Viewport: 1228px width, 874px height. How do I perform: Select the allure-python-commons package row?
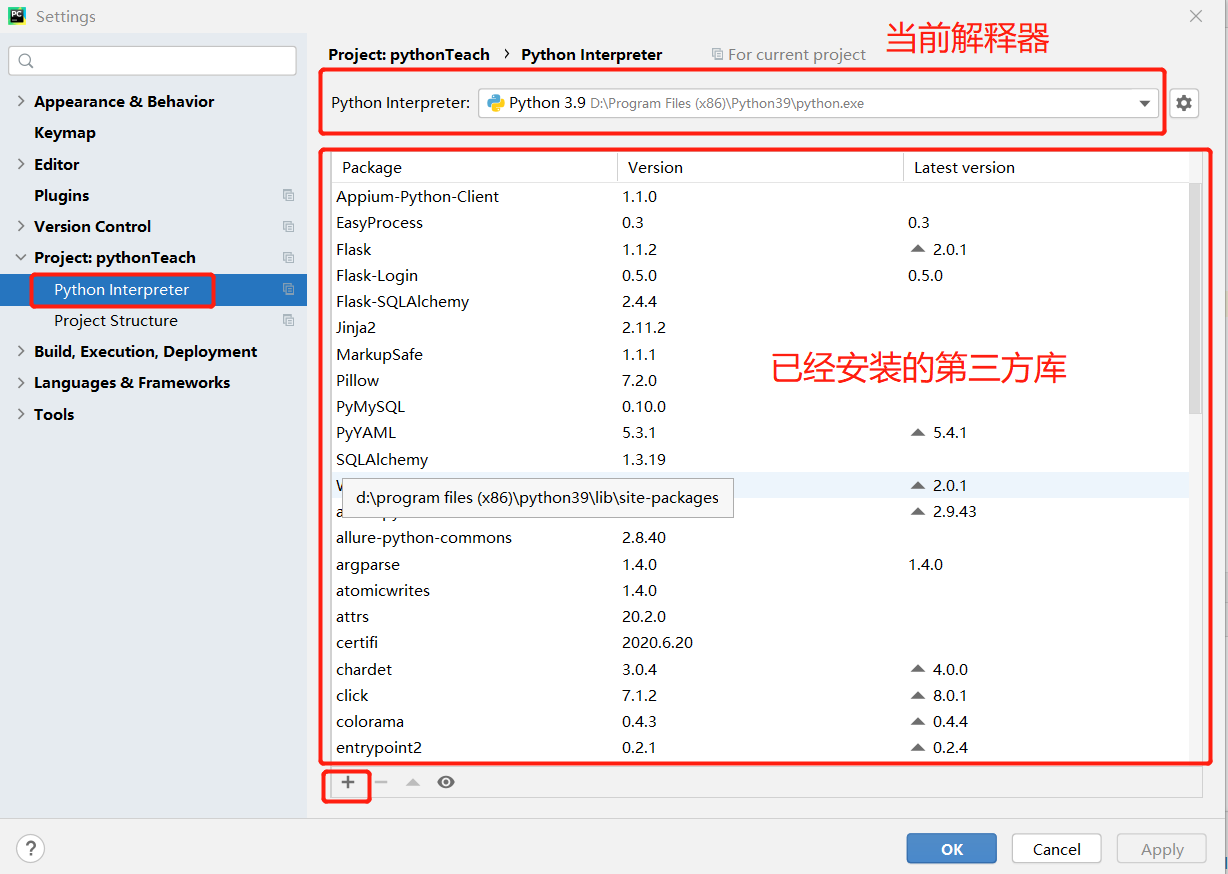pos(760,537)
